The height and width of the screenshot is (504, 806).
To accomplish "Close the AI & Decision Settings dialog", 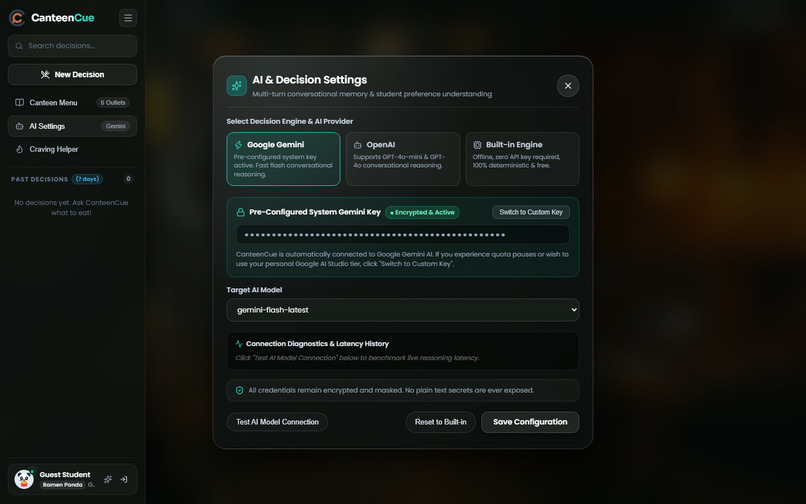I will click(568, 86).
